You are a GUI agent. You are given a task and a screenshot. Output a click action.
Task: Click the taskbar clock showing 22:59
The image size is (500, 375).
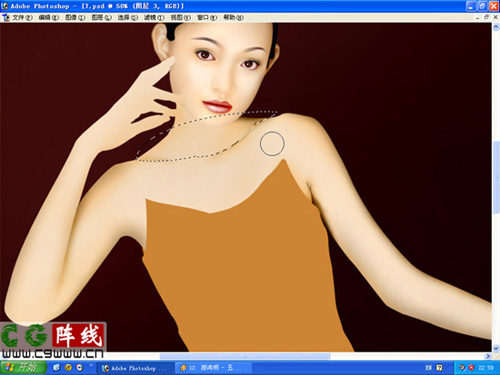pos(486,368)
